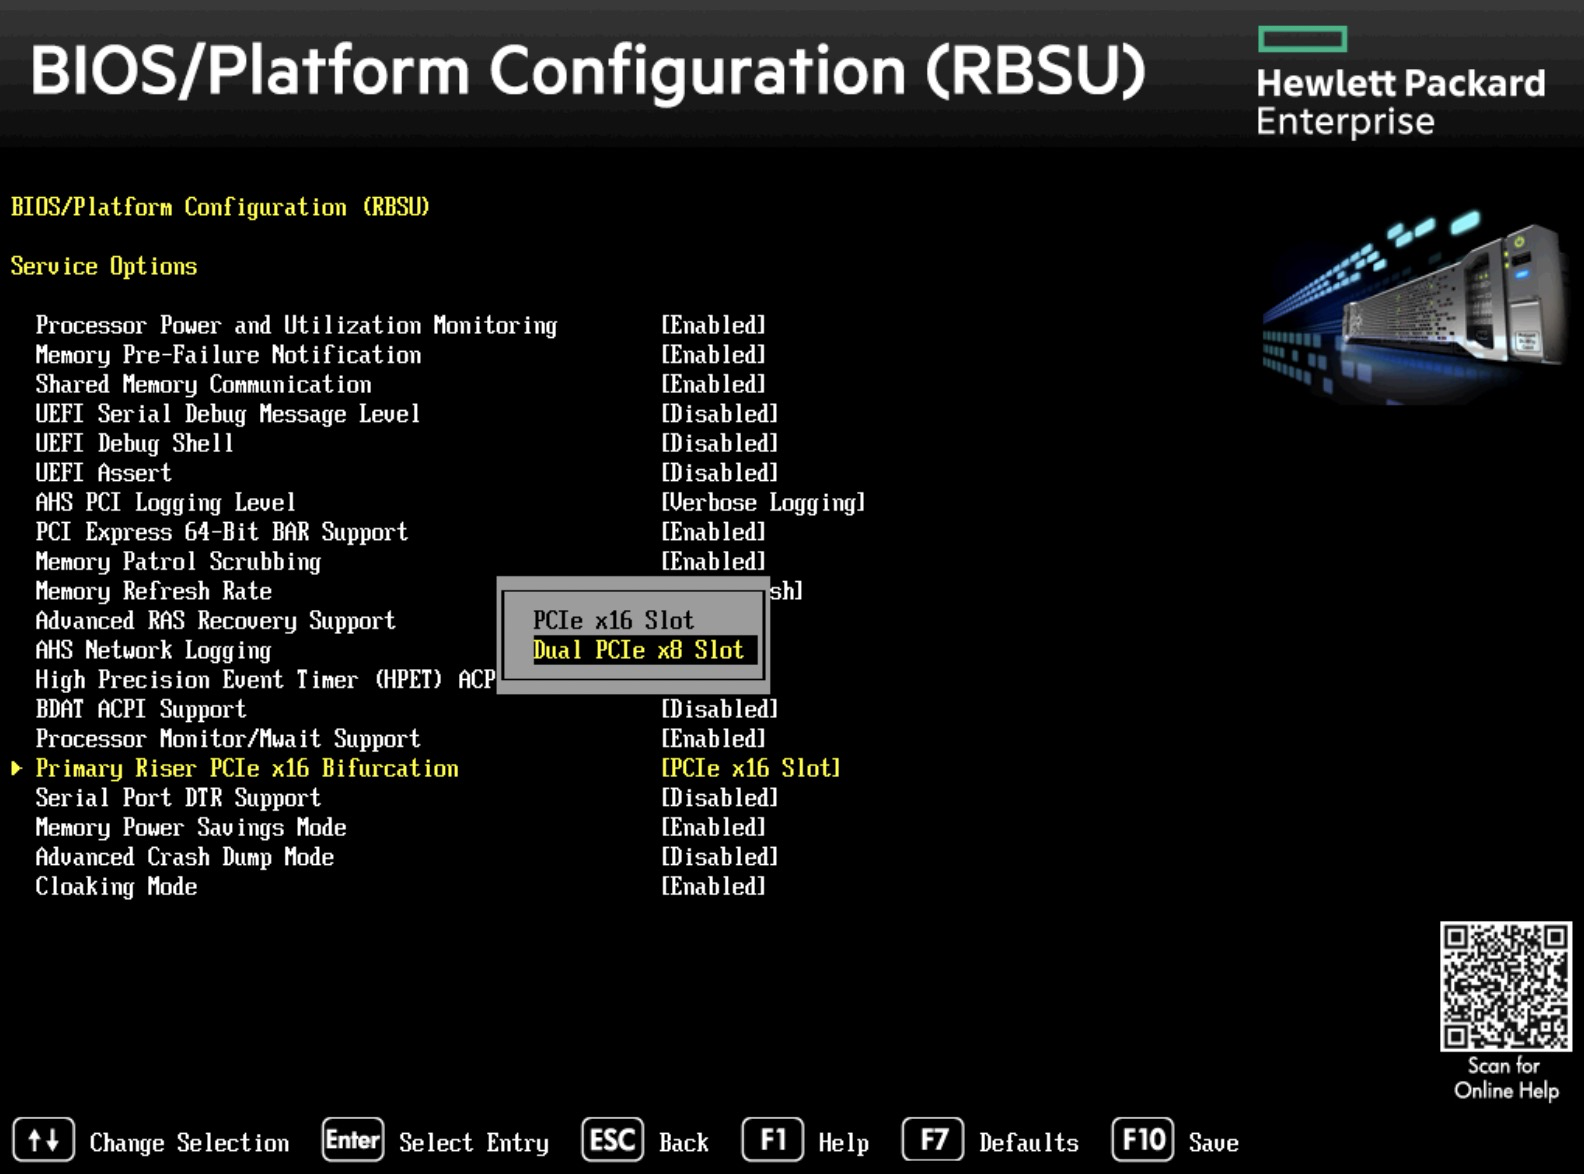Click the QR code for online help
This screenshot has height=1174, width=1584.
click(1505, 986)
